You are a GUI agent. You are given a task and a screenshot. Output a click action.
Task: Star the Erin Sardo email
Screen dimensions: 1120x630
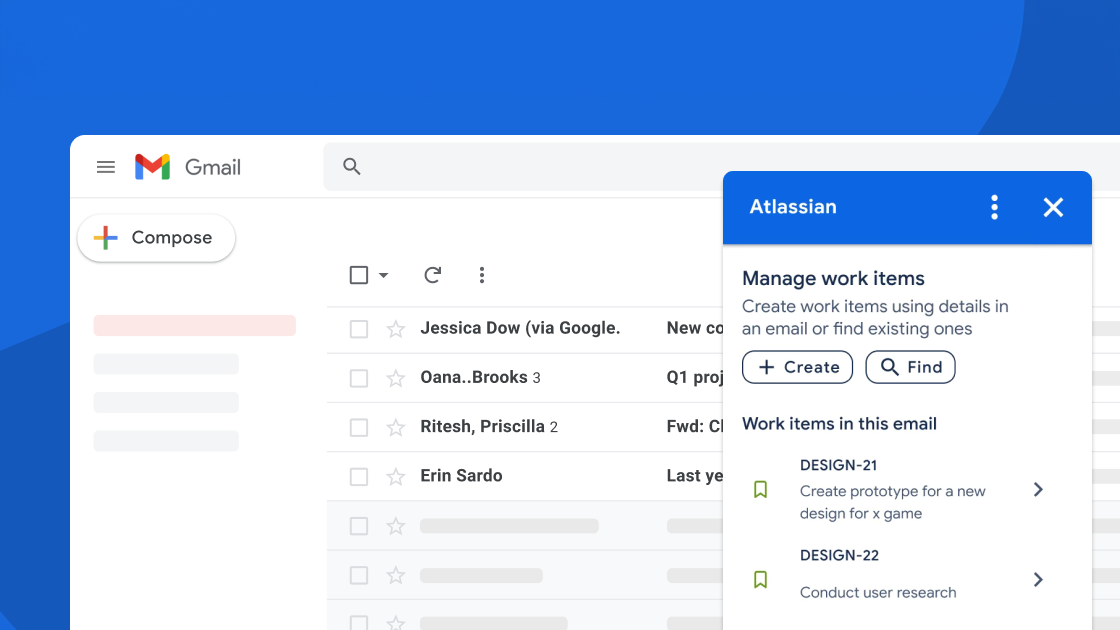tap(396, 477)
